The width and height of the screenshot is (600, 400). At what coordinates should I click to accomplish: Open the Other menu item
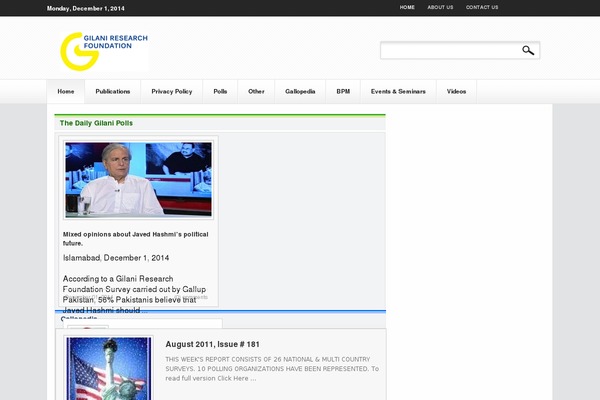click(x=256, y=91)
